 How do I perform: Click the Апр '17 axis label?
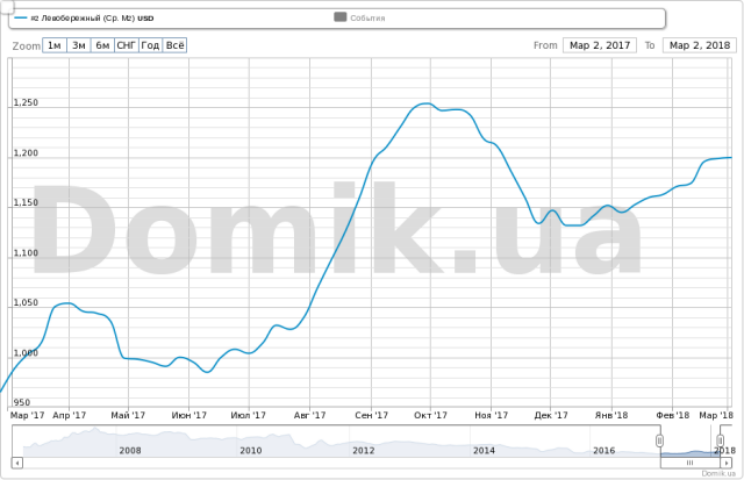coord(69,415)
